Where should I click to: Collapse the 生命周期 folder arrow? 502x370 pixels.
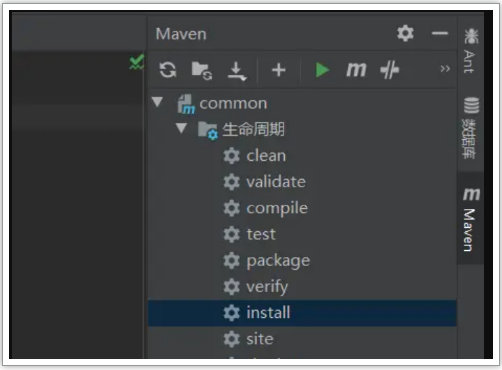click(181, 128)
